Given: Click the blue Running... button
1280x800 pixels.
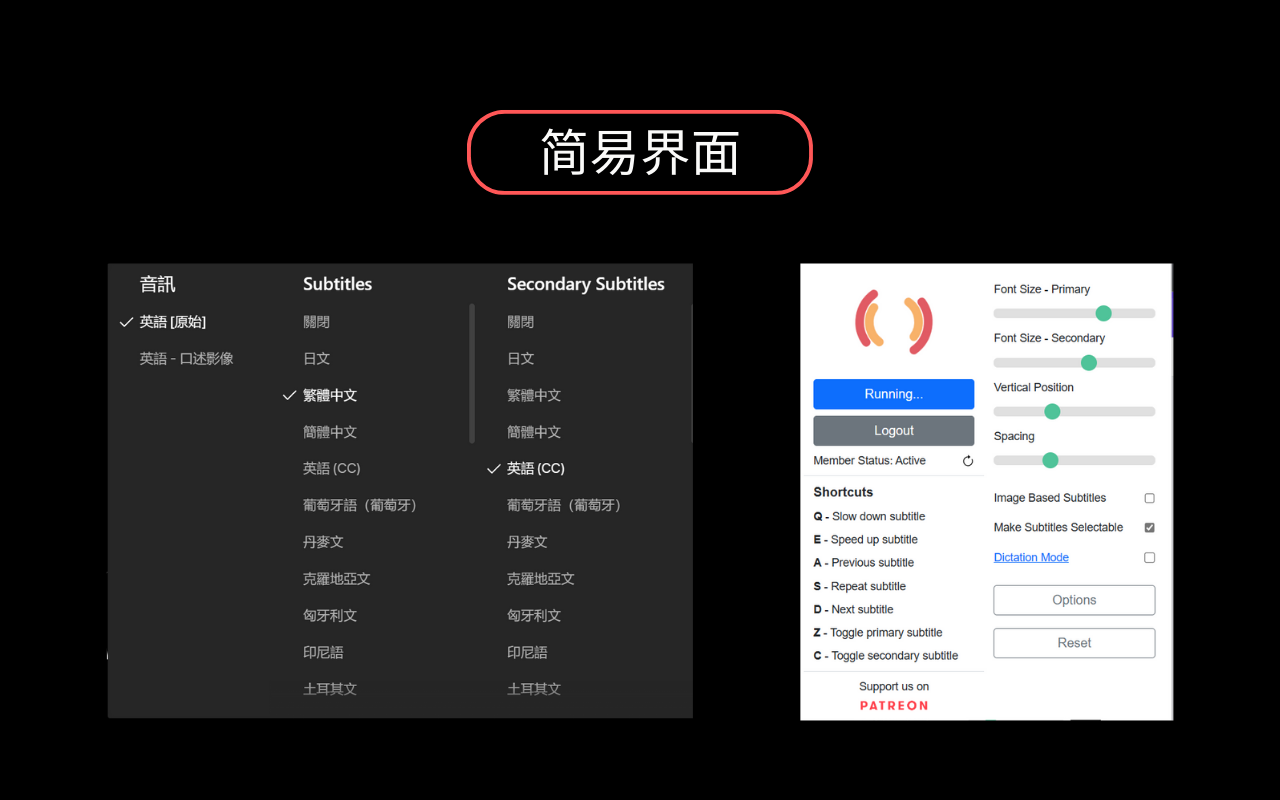Looking at the screenshot, I should click(x=894, y=394).
